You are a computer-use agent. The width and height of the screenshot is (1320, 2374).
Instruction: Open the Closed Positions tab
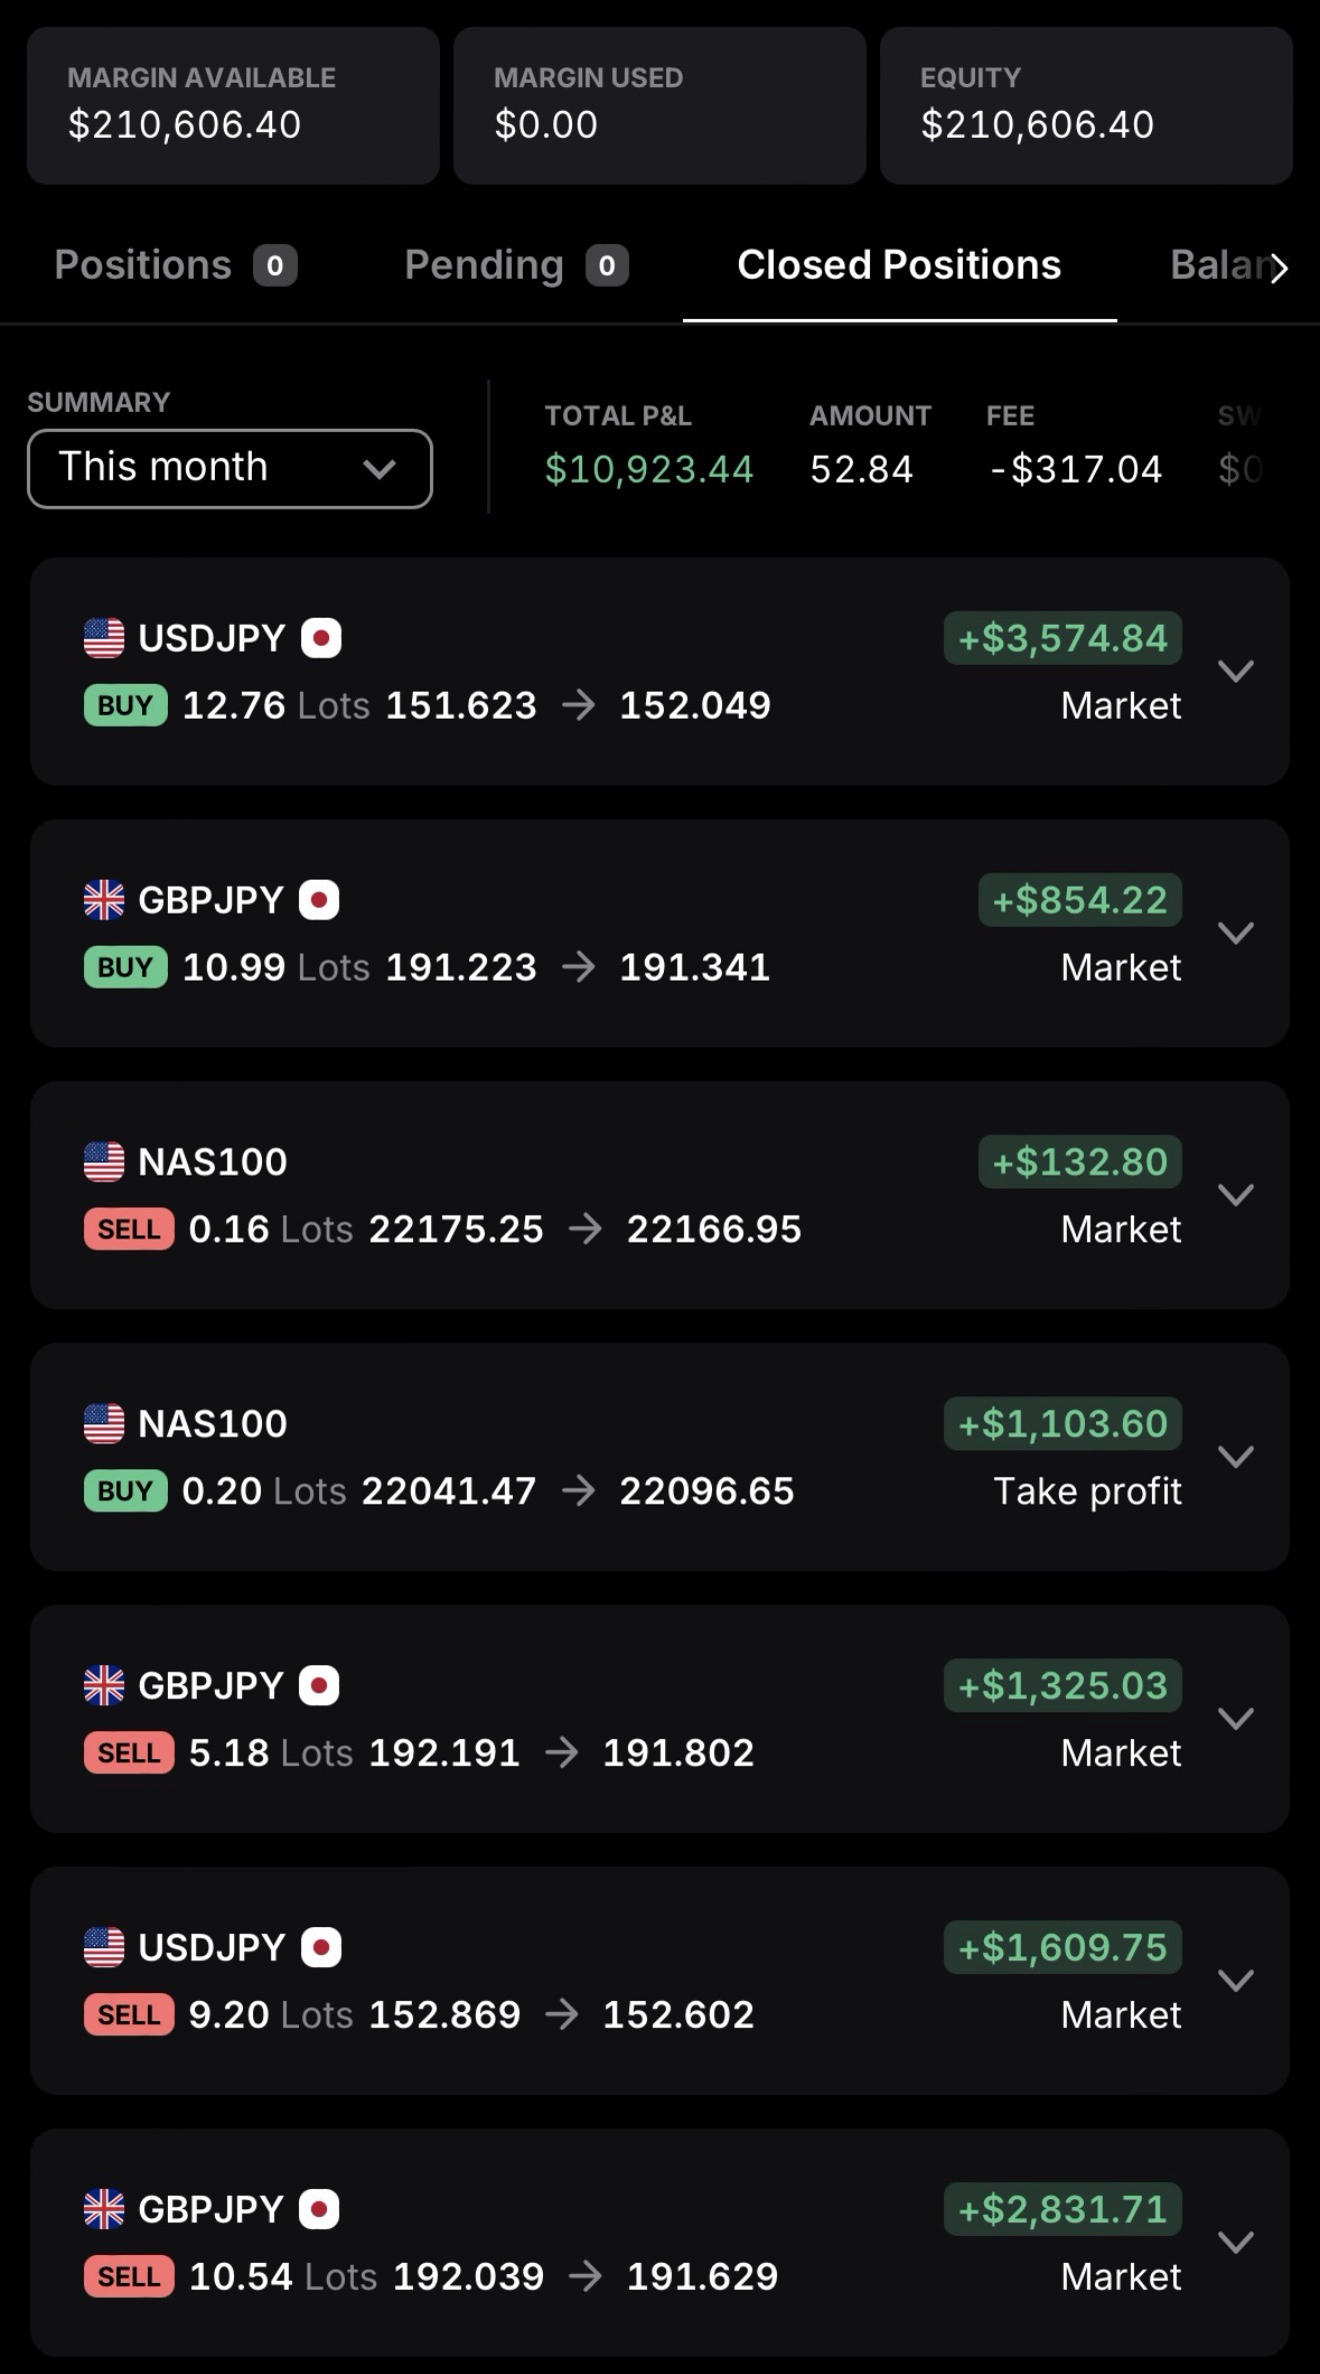(x=899, y=266)
